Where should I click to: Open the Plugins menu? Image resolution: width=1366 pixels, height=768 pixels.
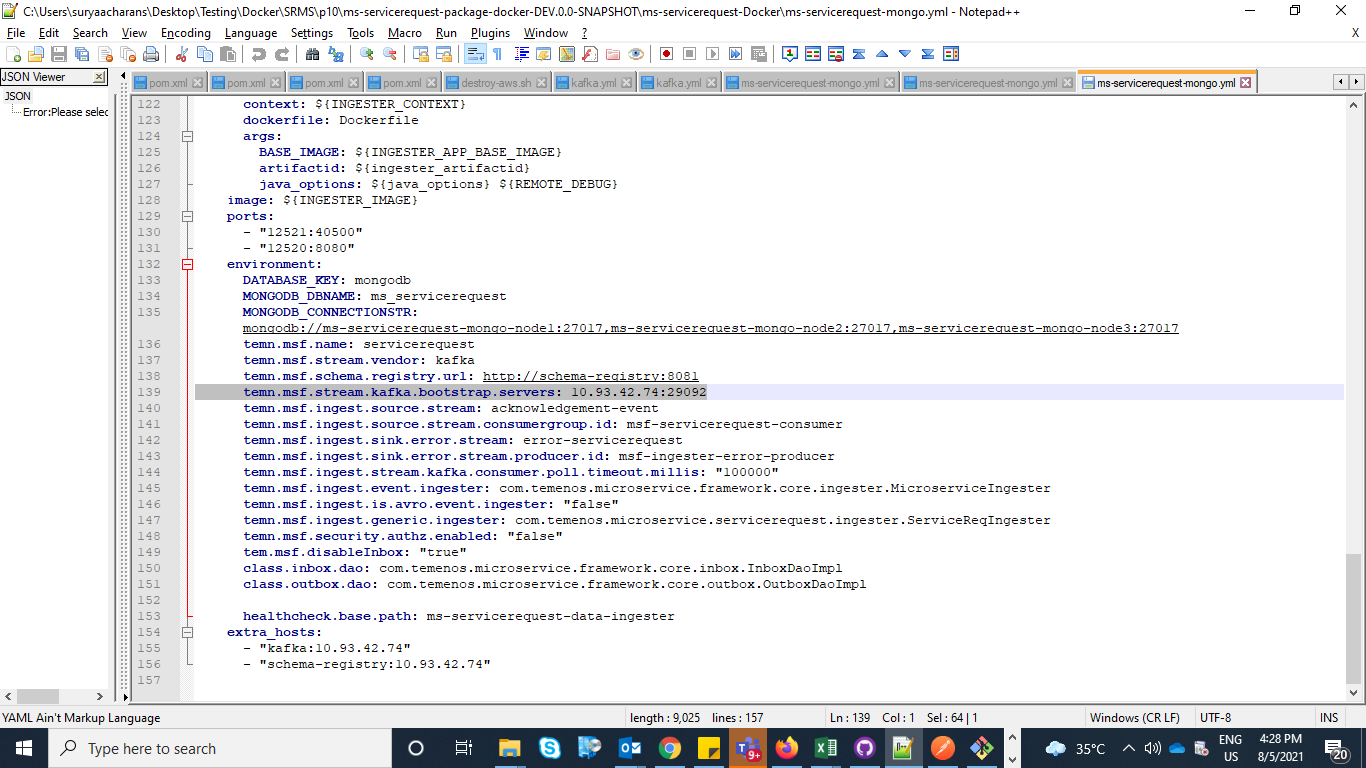(490, 33)
